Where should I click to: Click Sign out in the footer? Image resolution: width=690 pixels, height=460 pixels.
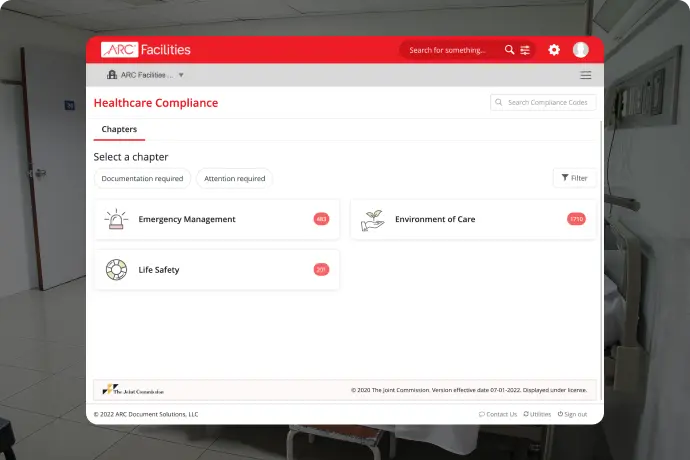[x=571, y=414]
